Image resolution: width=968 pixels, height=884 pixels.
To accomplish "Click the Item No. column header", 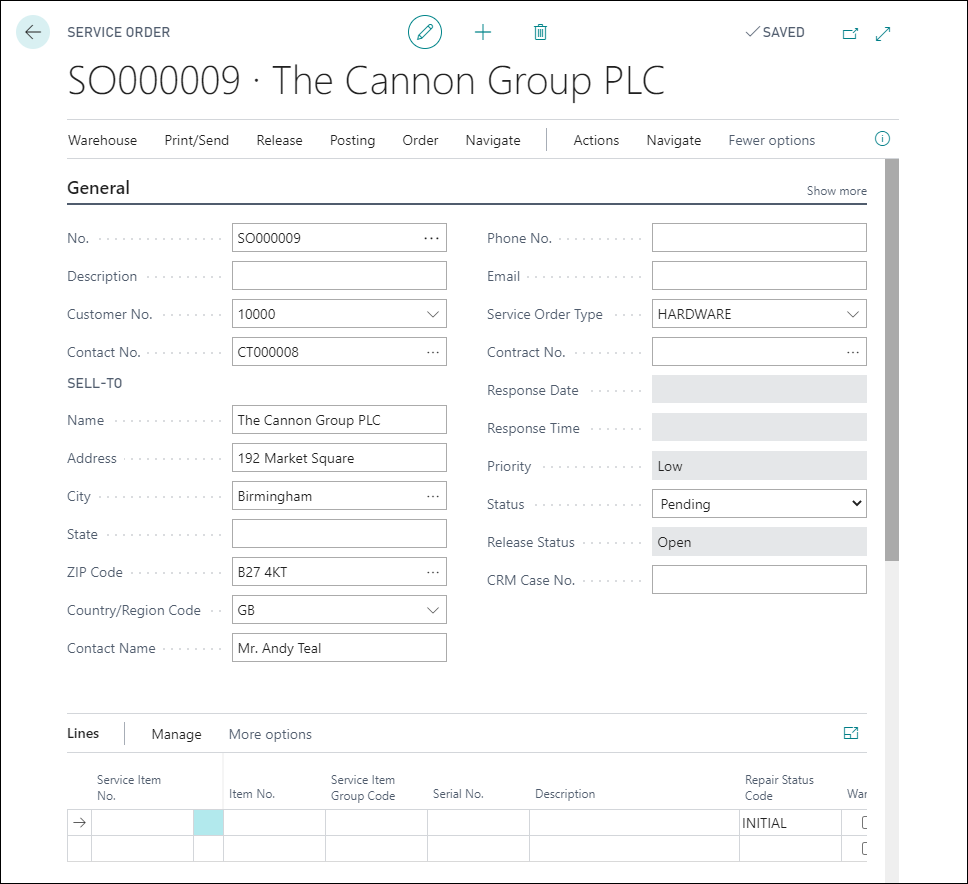I will coord(252,794).
